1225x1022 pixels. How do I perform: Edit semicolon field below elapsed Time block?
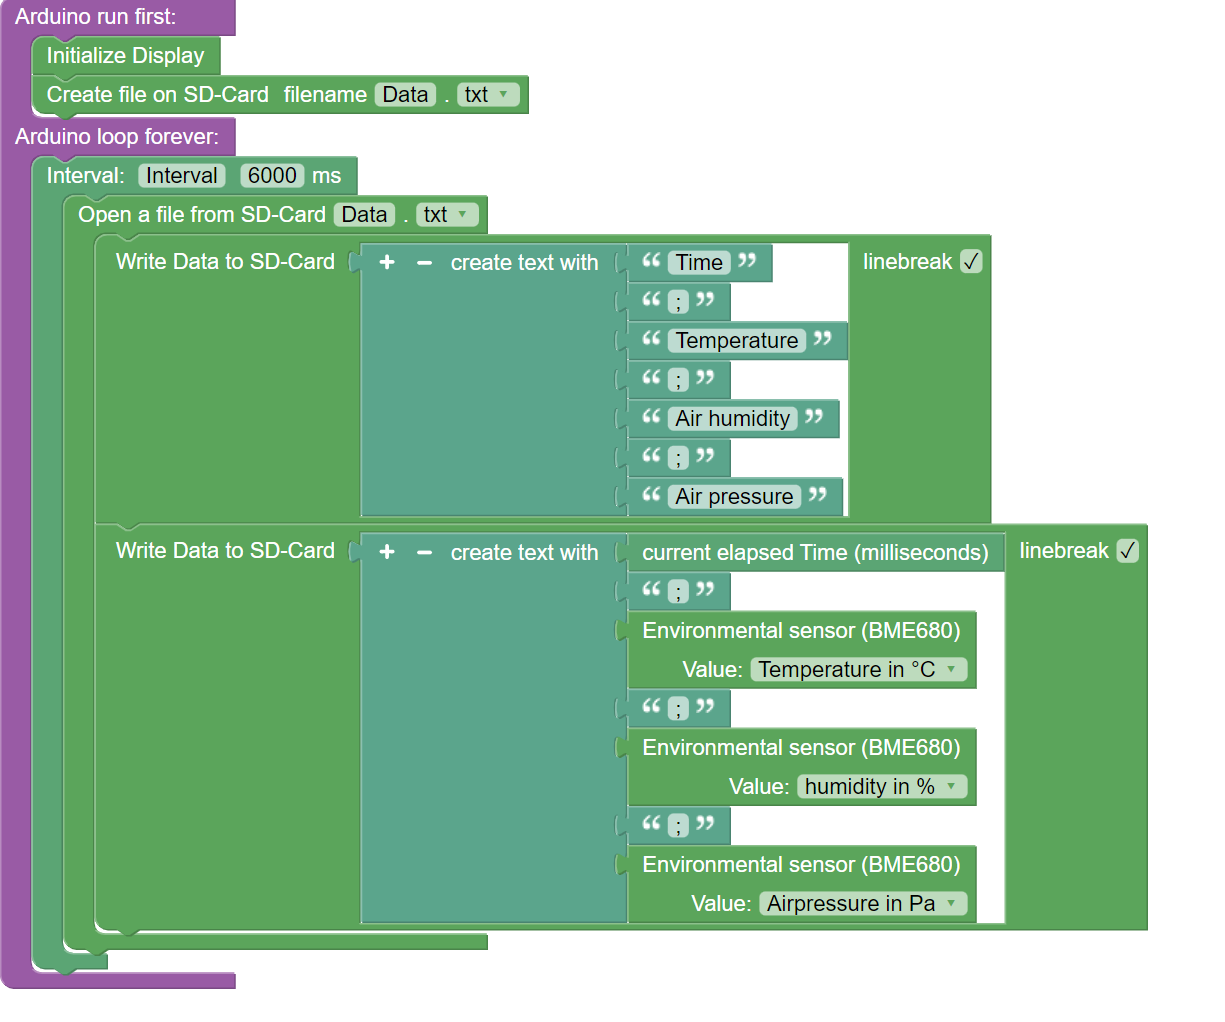pyautogui.click(x=678, y=591)
